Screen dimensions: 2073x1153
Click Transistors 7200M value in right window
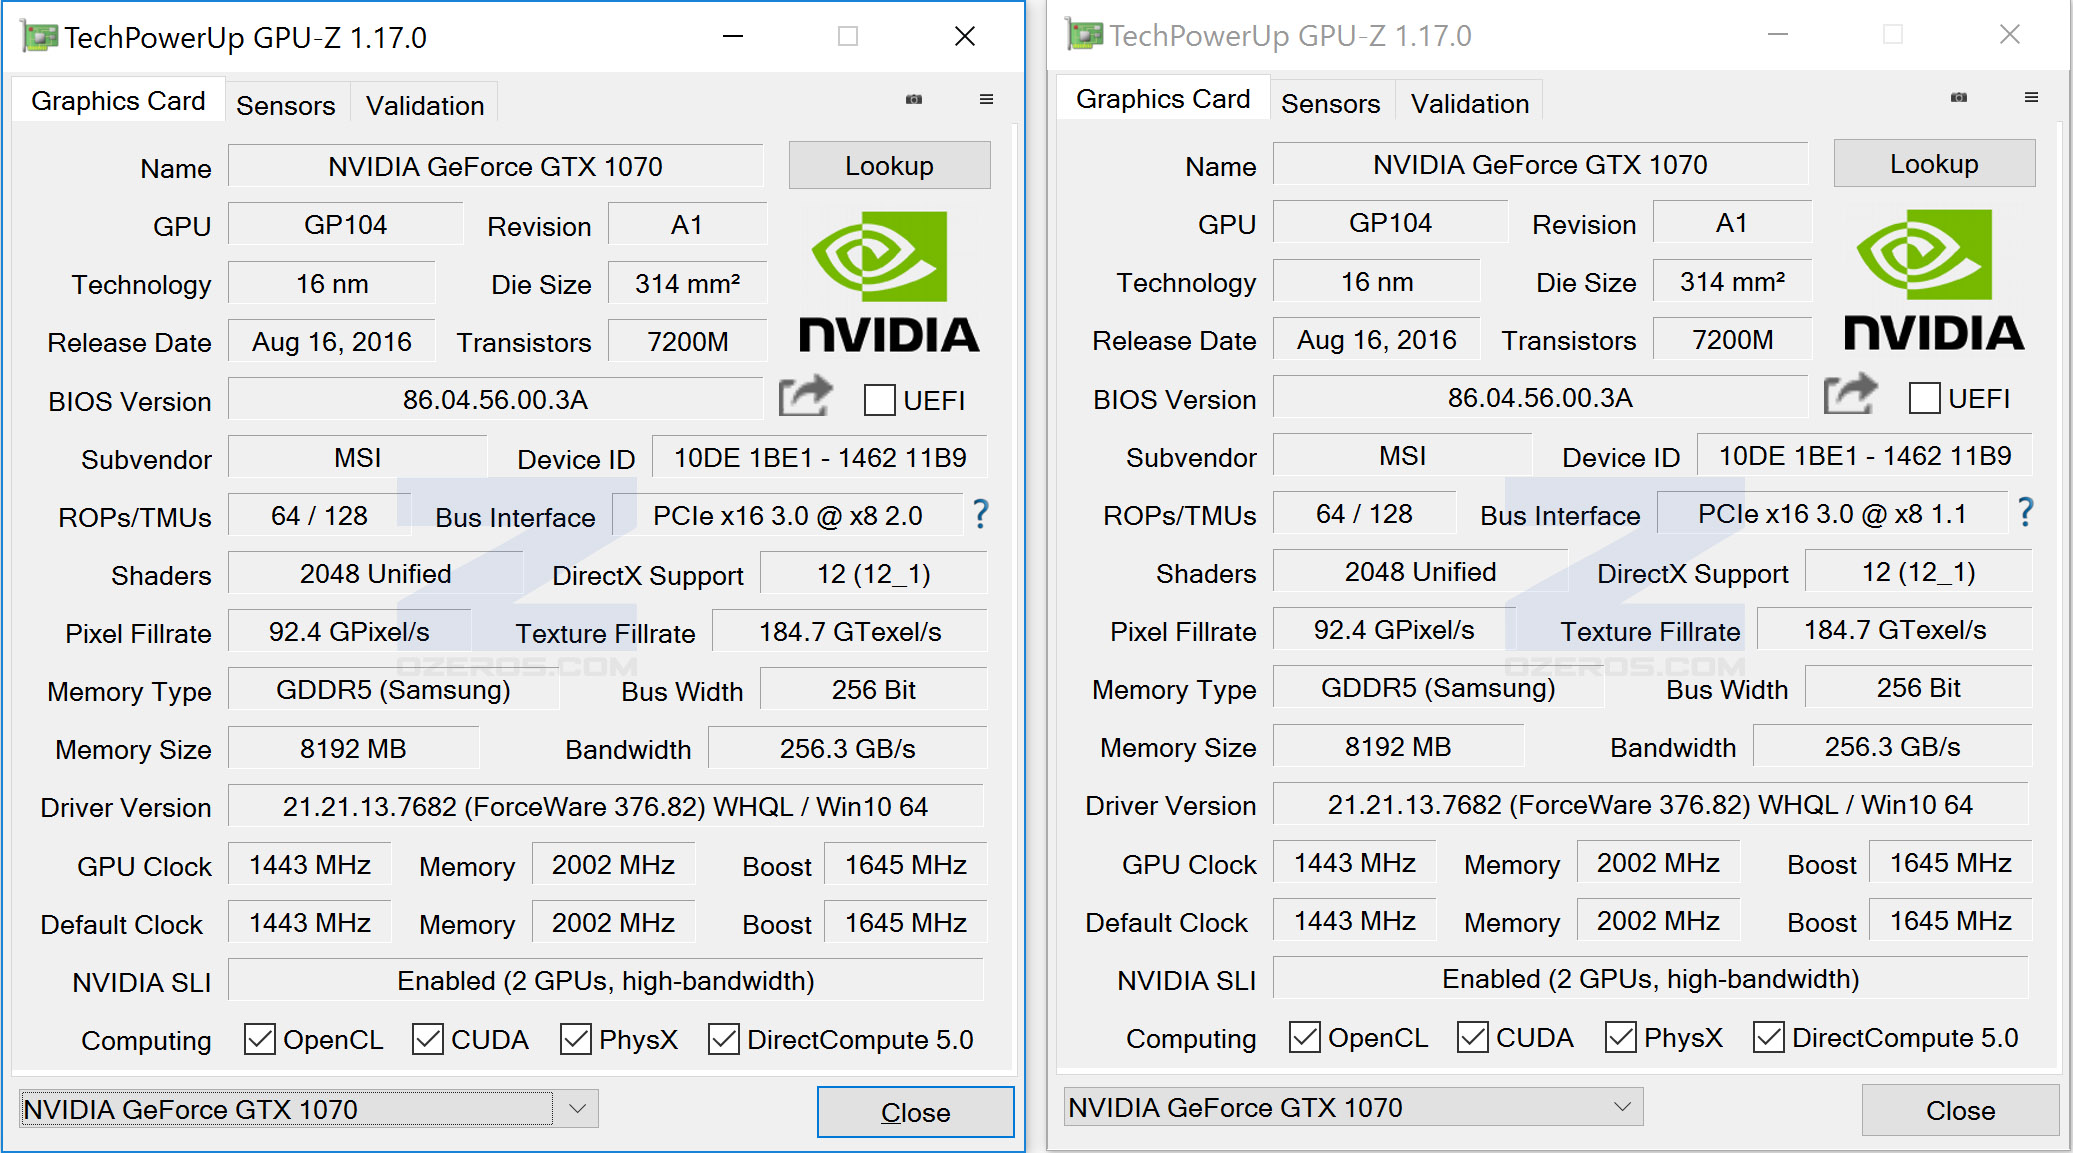(1733, 340)
